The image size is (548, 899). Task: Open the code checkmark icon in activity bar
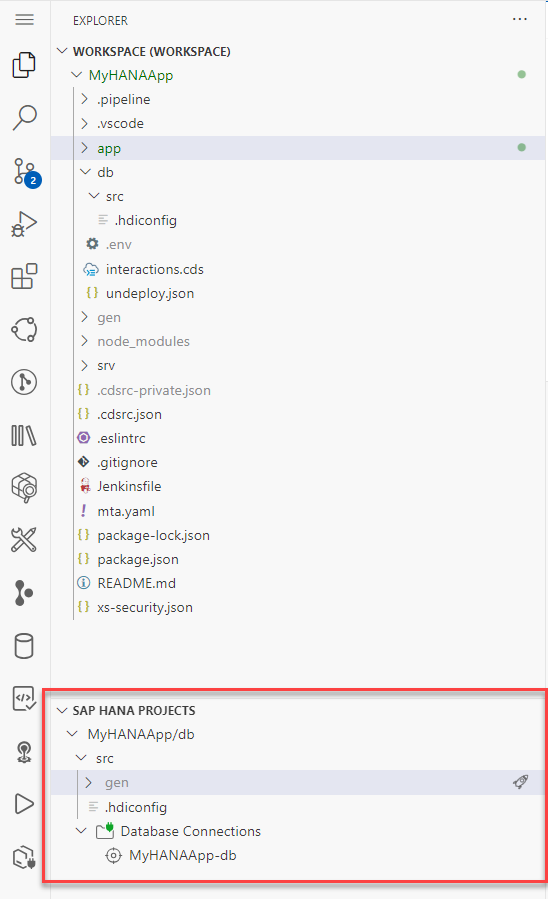24,698
